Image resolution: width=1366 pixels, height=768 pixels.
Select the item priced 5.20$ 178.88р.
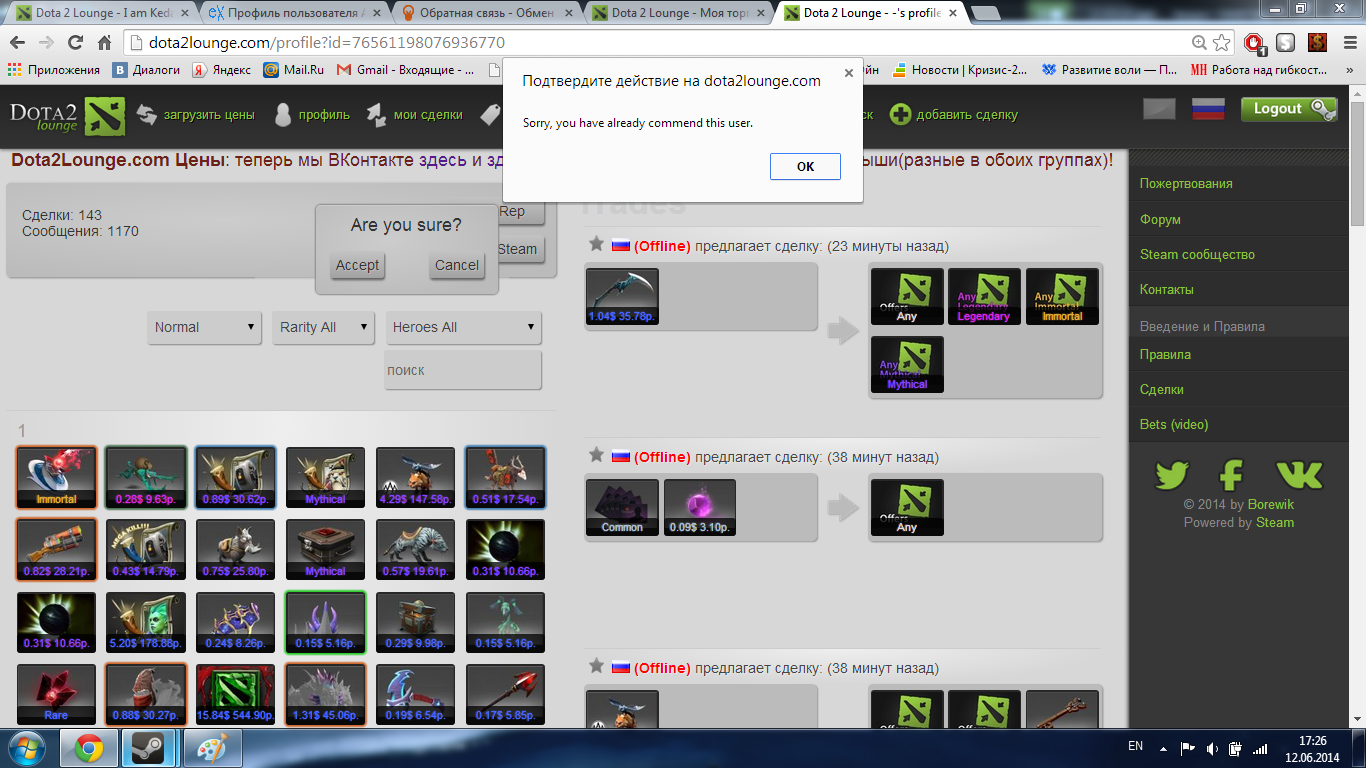(x=146, y=622)
